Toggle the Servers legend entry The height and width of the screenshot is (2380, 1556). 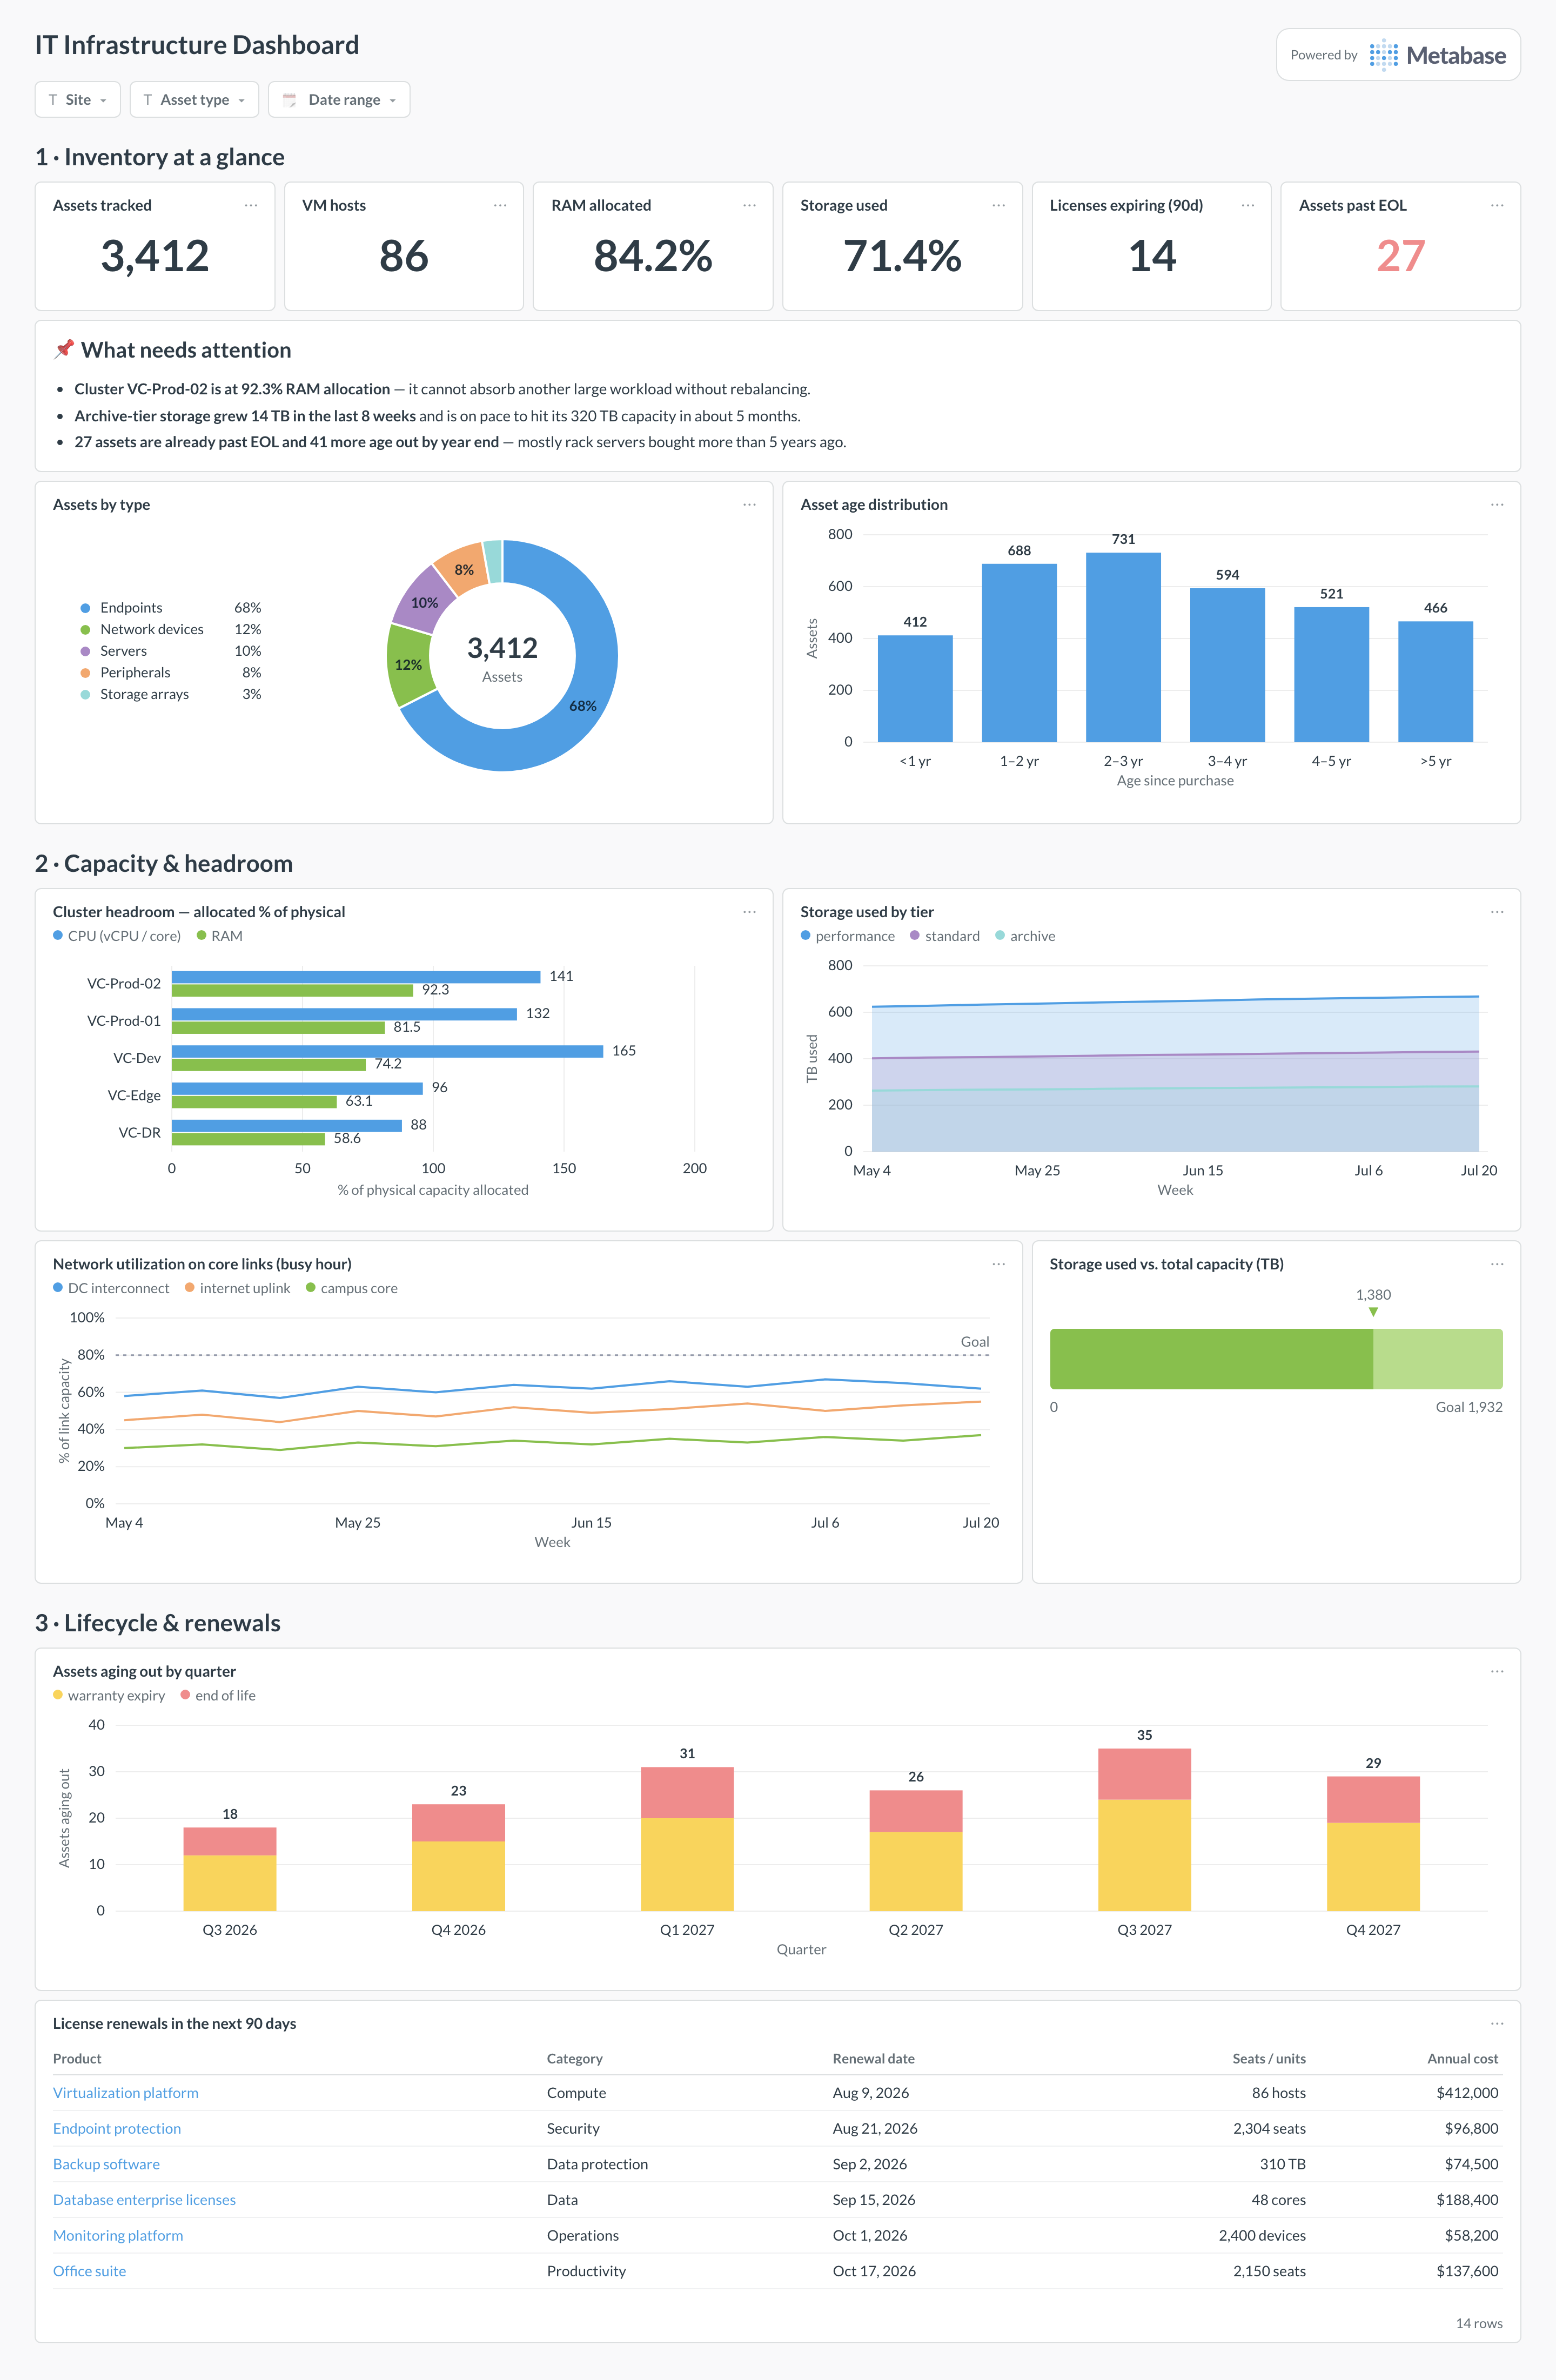[x=171, y=651]
